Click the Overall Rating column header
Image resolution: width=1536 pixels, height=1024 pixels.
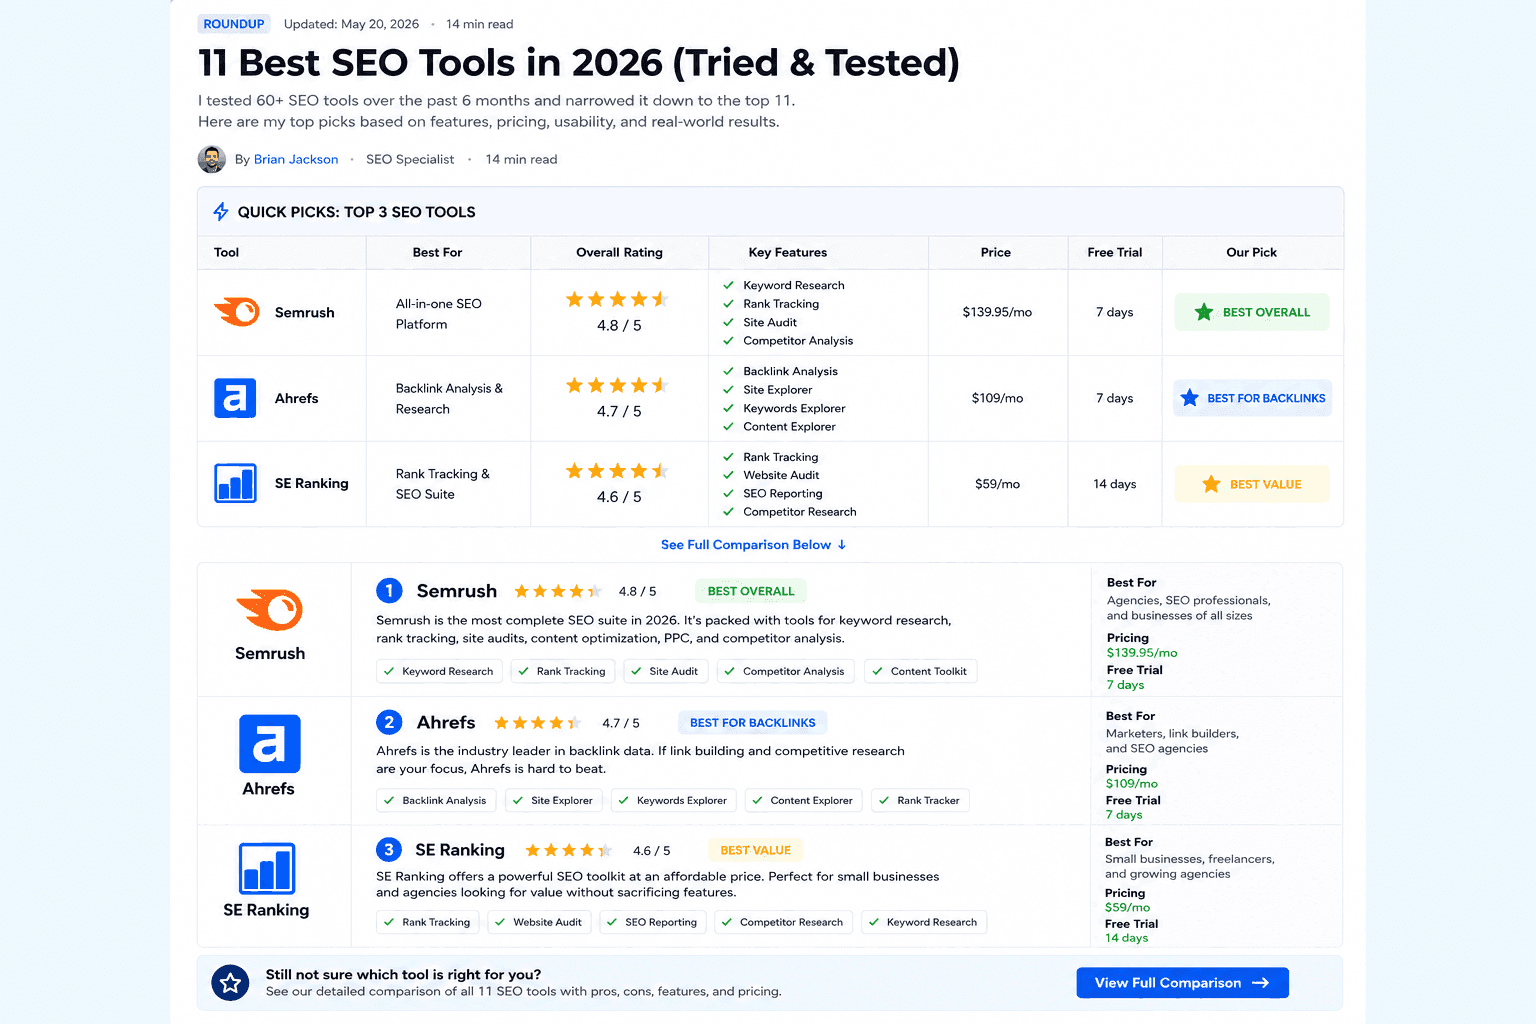tap(619, 252)
